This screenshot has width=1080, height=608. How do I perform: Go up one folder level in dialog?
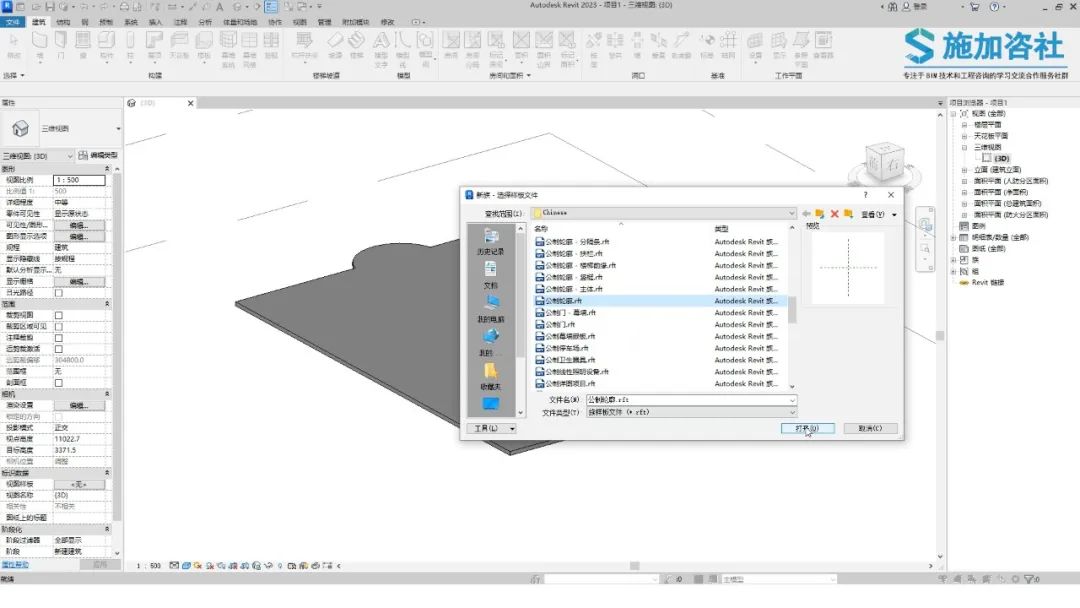pos(820,214)
